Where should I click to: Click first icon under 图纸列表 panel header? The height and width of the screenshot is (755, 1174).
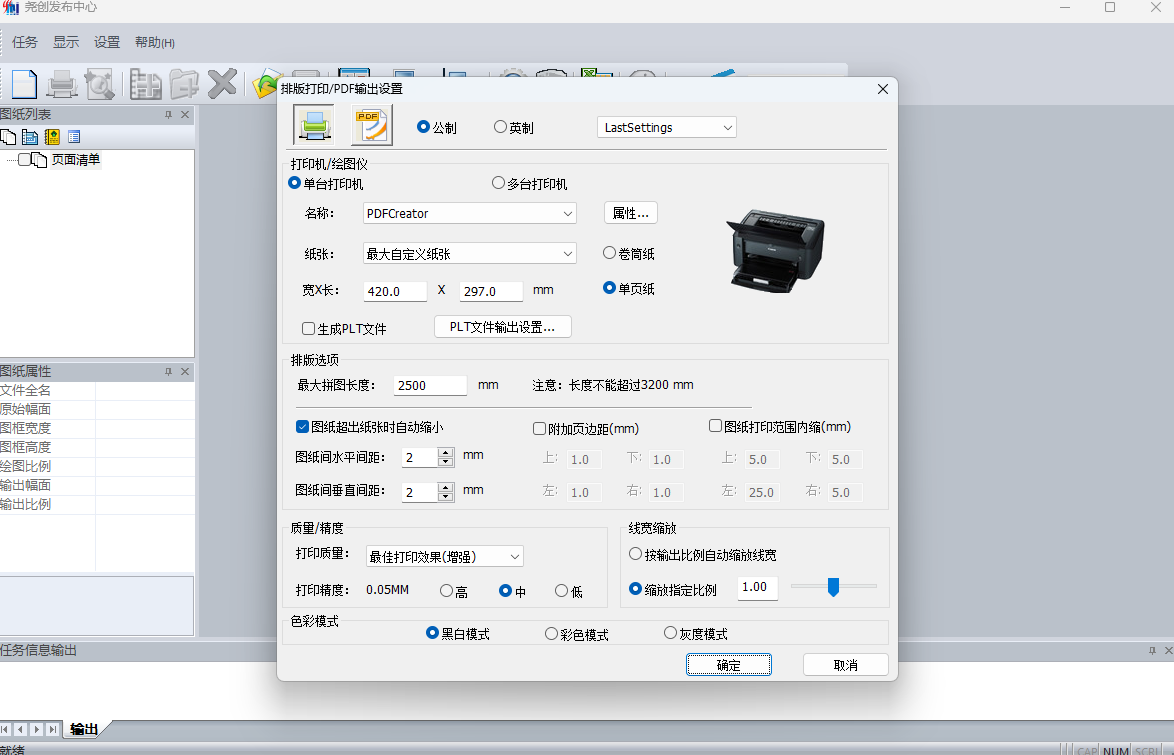(8, 137)
